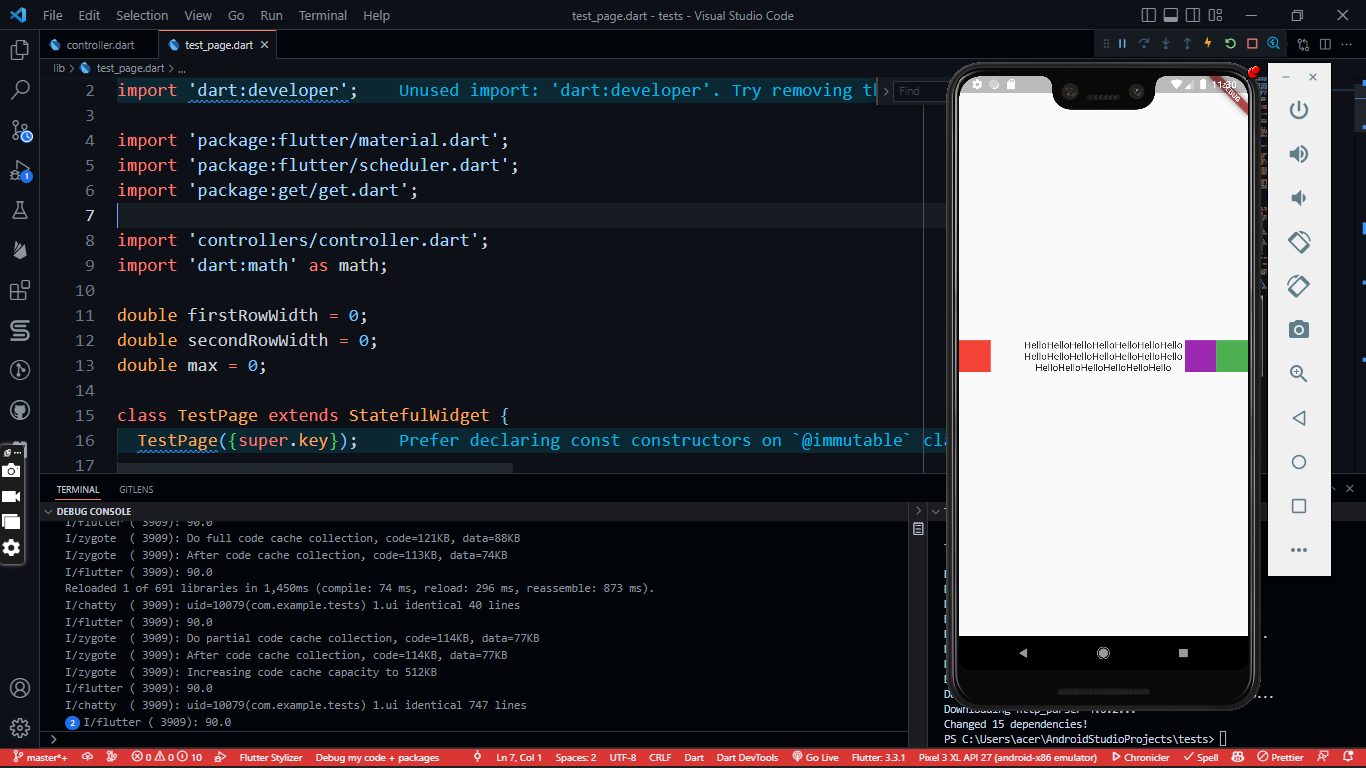Open the Extensions view

[19, 290]
